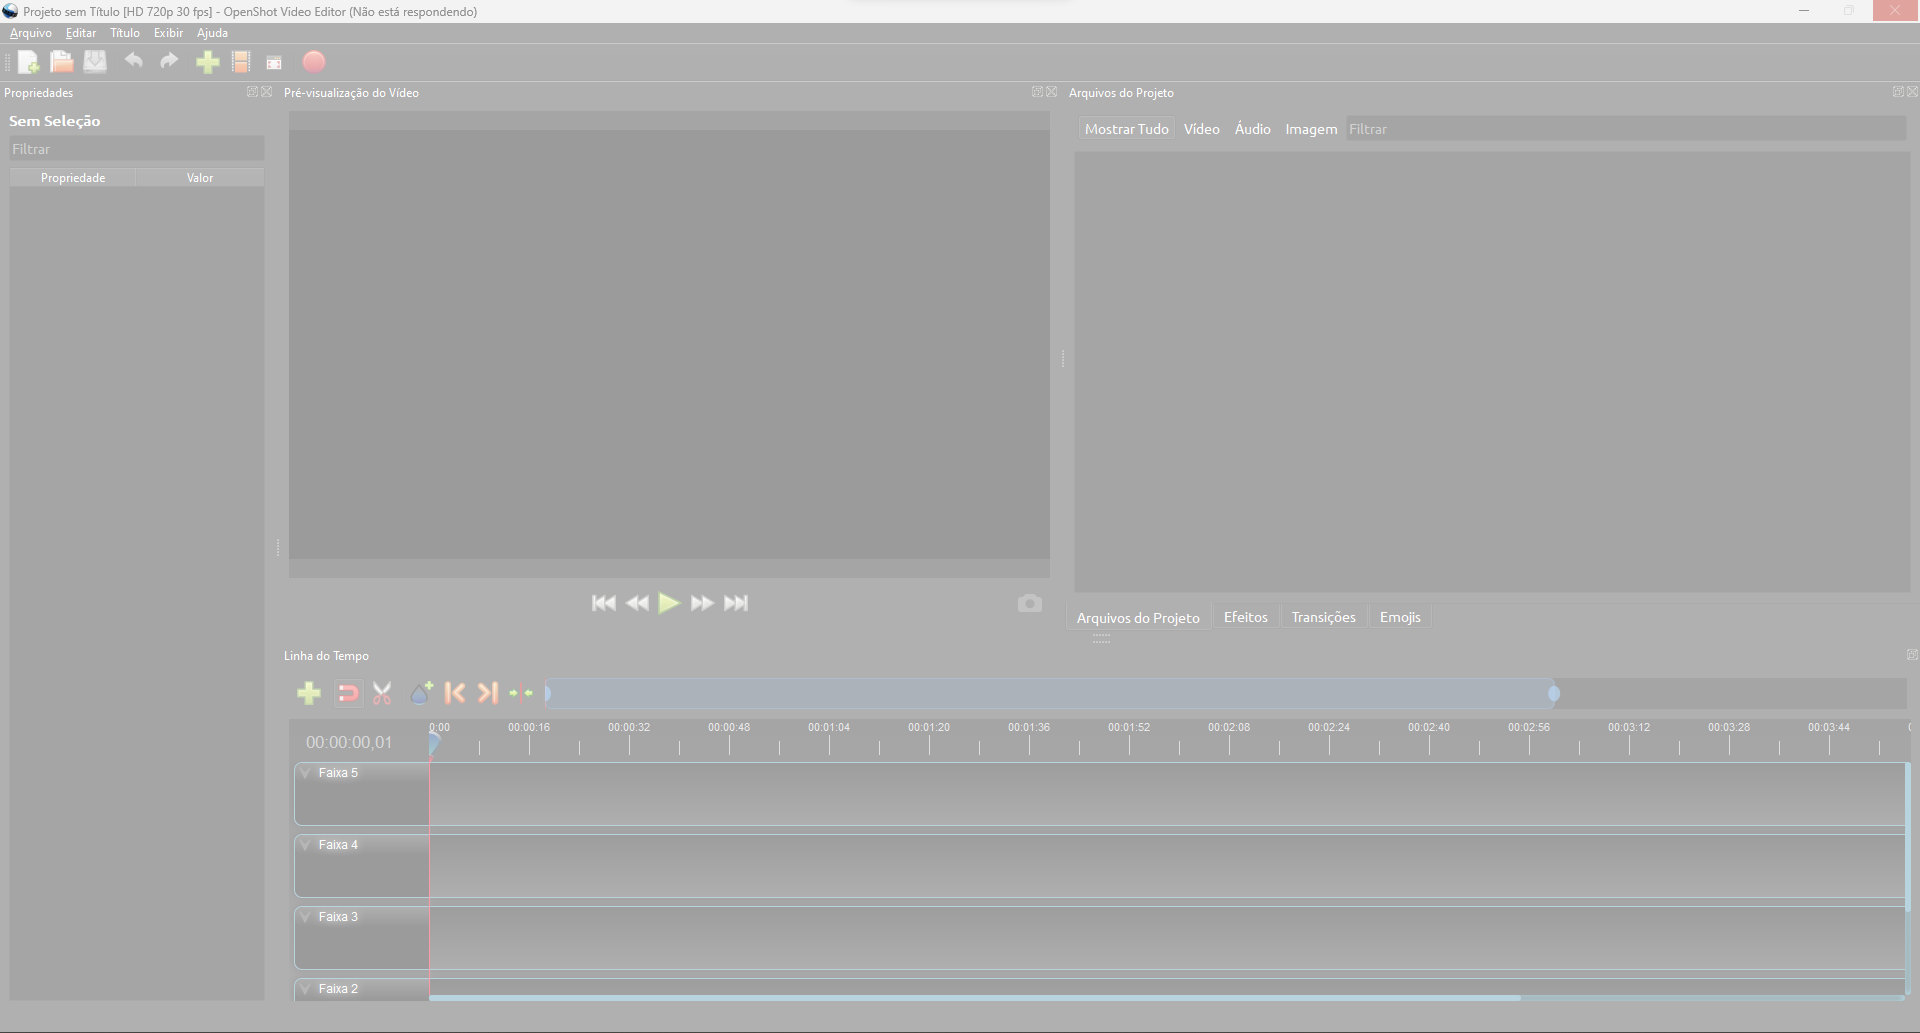1920x1033 pixels.
Task: Select the Arquivos do Projeto tab
Action: [1138, 618]
